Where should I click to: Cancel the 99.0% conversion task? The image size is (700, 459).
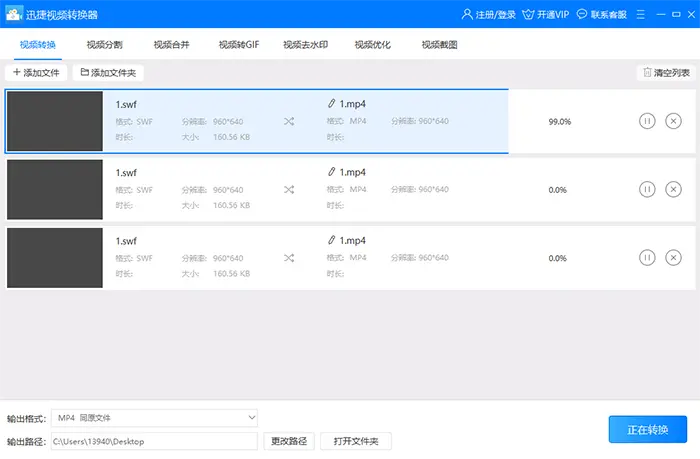[x=673, y=121]
